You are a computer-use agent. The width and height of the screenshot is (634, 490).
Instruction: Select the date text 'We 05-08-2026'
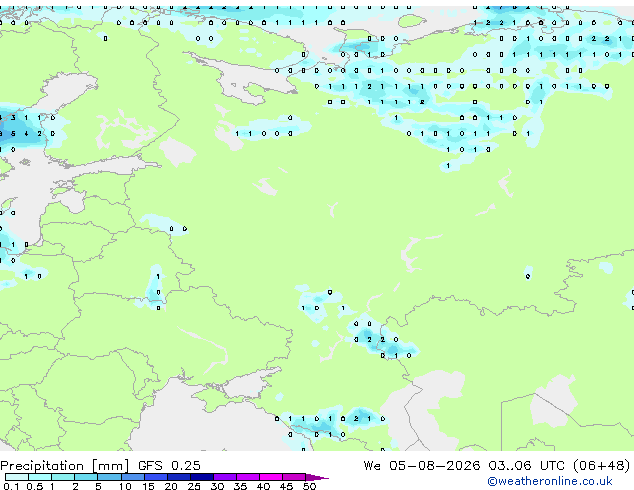[422, 466]
